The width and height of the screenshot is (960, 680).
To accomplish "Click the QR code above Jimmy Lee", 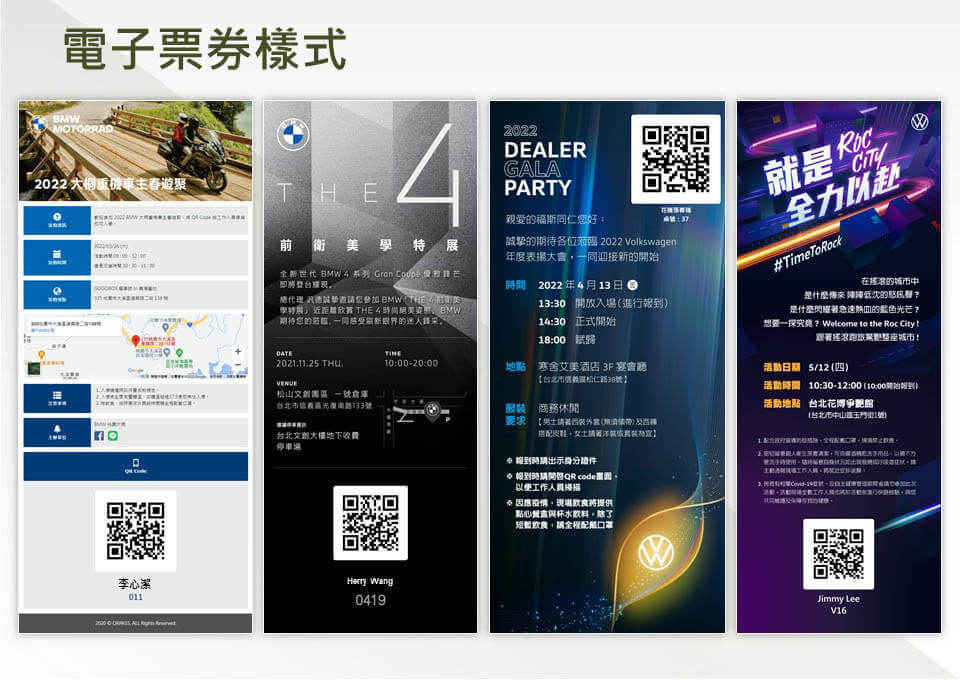I will coord(838,553).
